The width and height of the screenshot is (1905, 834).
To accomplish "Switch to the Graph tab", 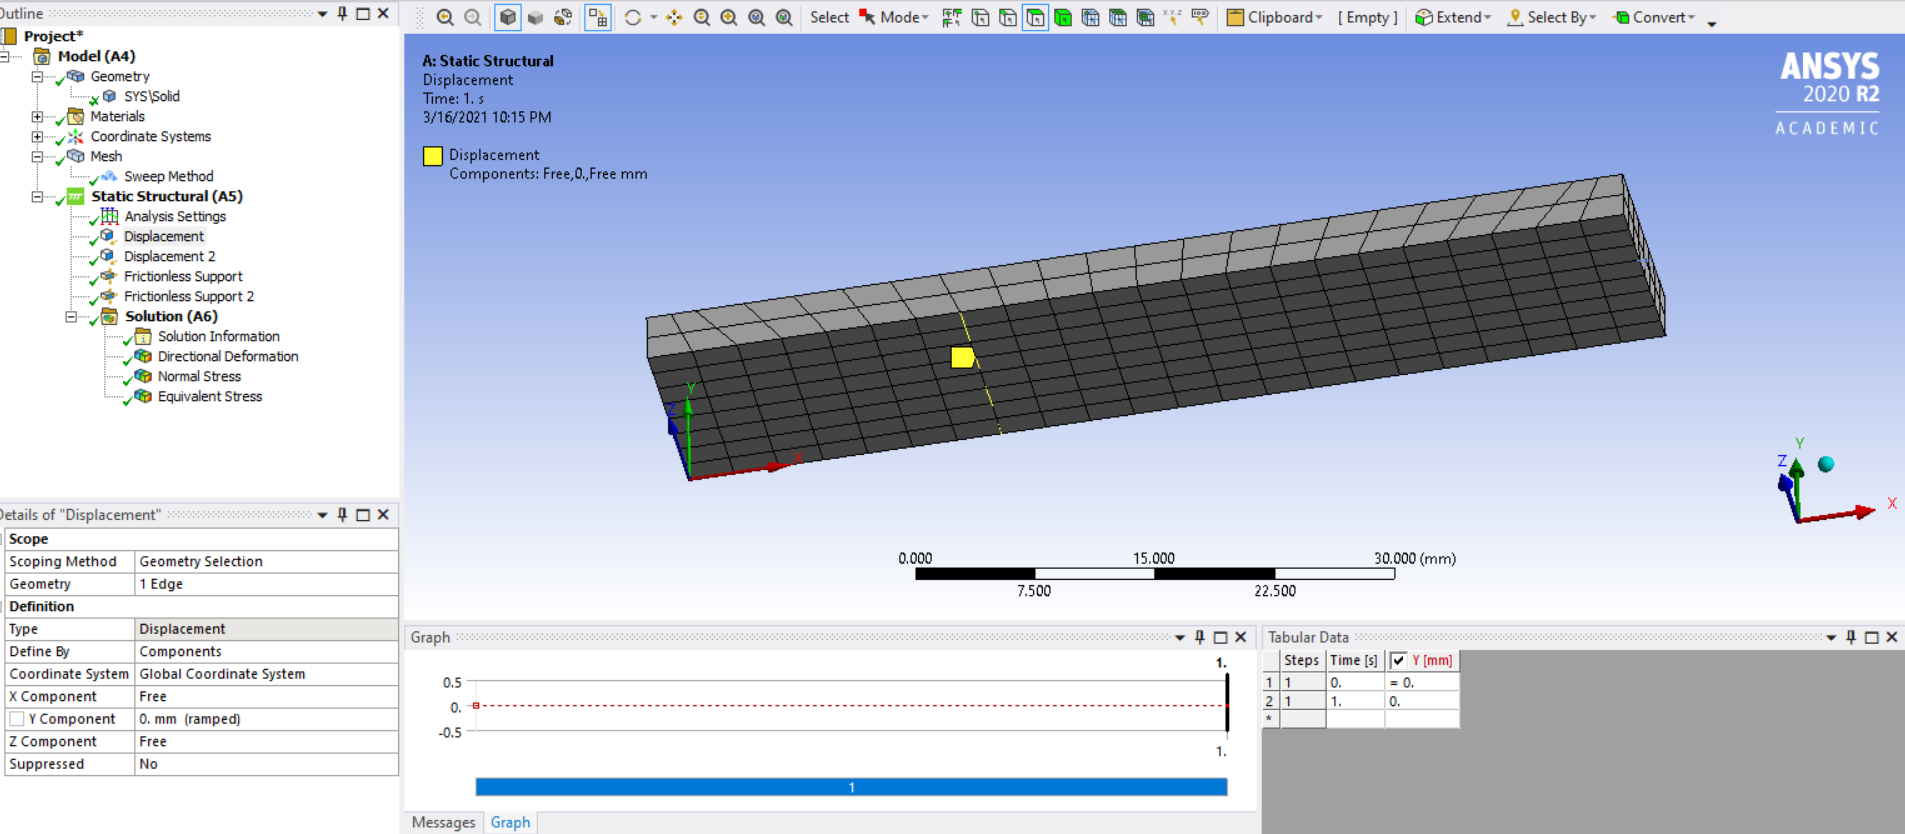I will pyautogui.click(x=510, y=822).
